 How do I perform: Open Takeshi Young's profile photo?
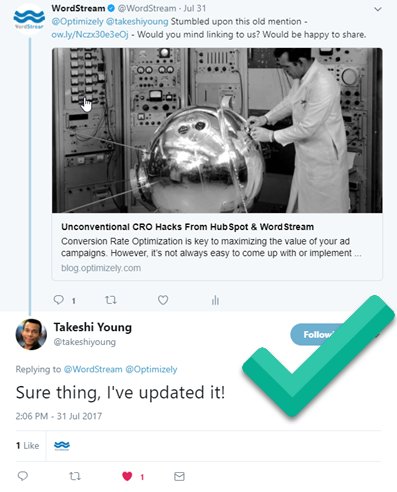tap(31, 334)
